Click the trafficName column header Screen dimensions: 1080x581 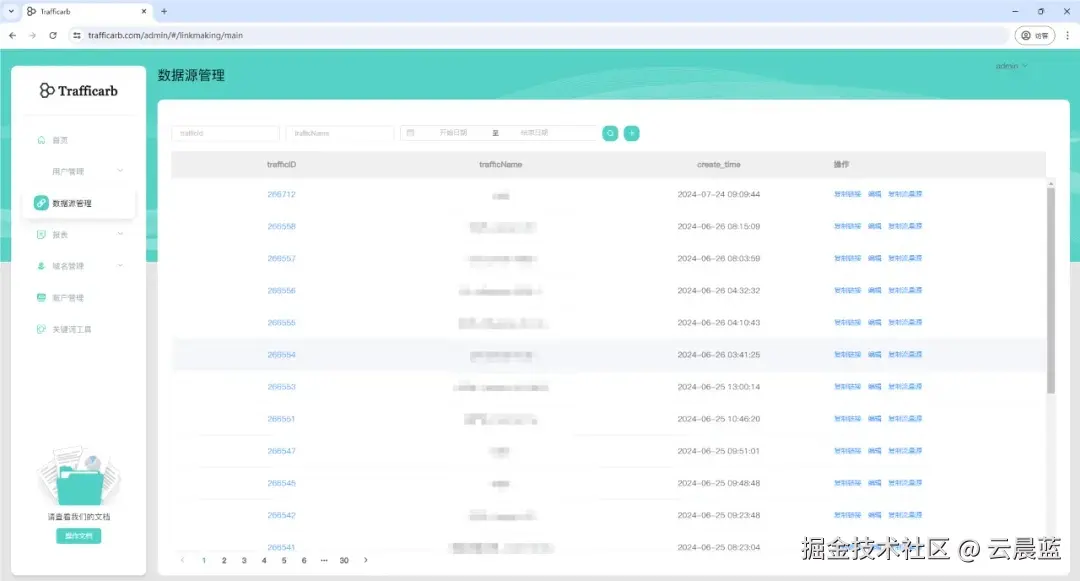(x=501, y=165)
